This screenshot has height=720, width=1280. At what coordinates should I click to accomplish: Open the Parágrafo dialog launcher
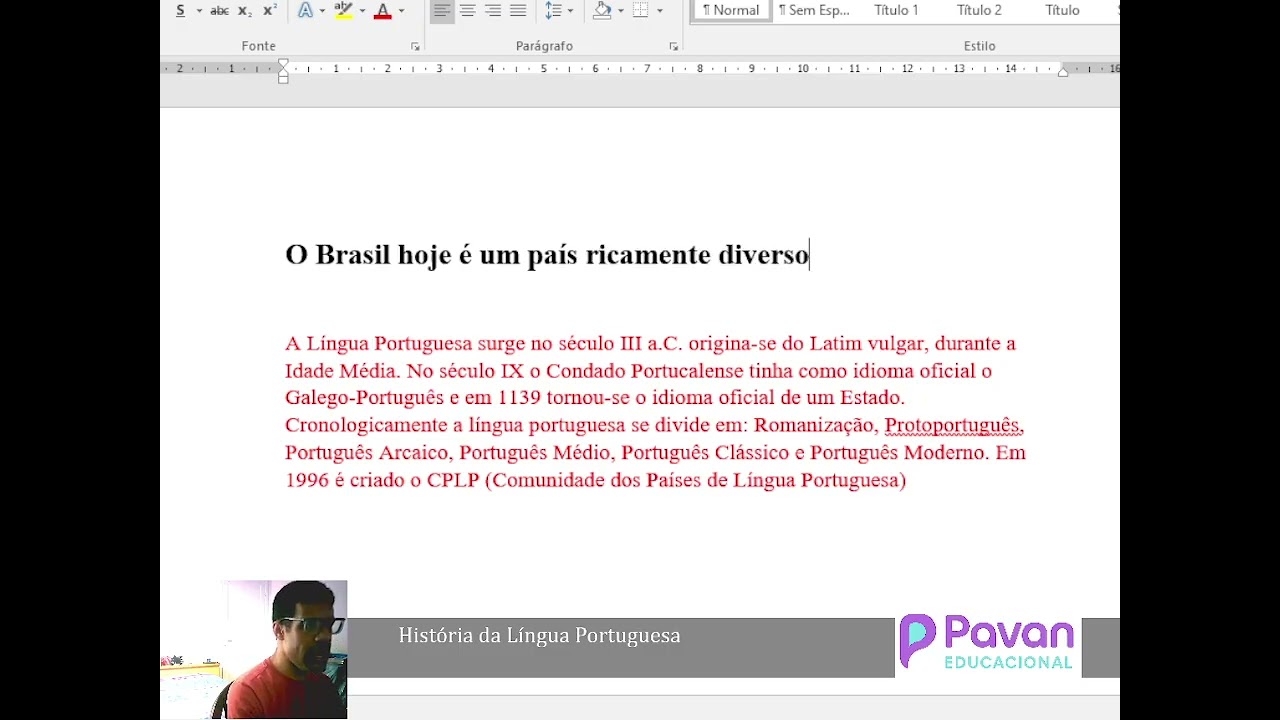pos(673,47)
